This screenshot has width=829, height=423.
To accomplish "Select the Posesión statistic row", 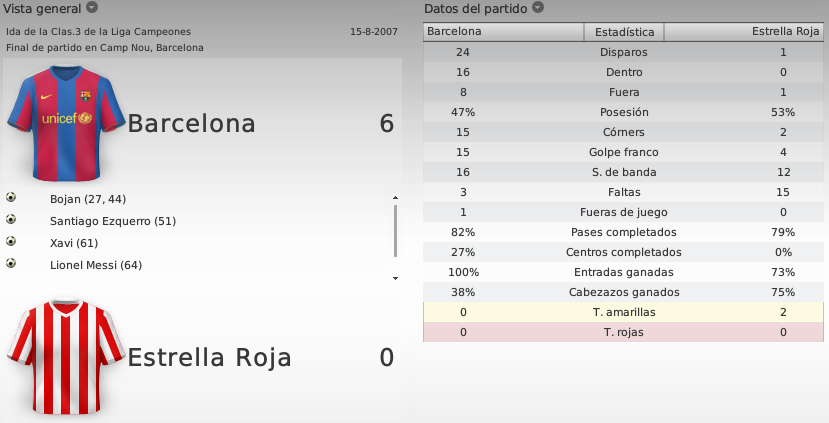I will (x=623, y=112).
